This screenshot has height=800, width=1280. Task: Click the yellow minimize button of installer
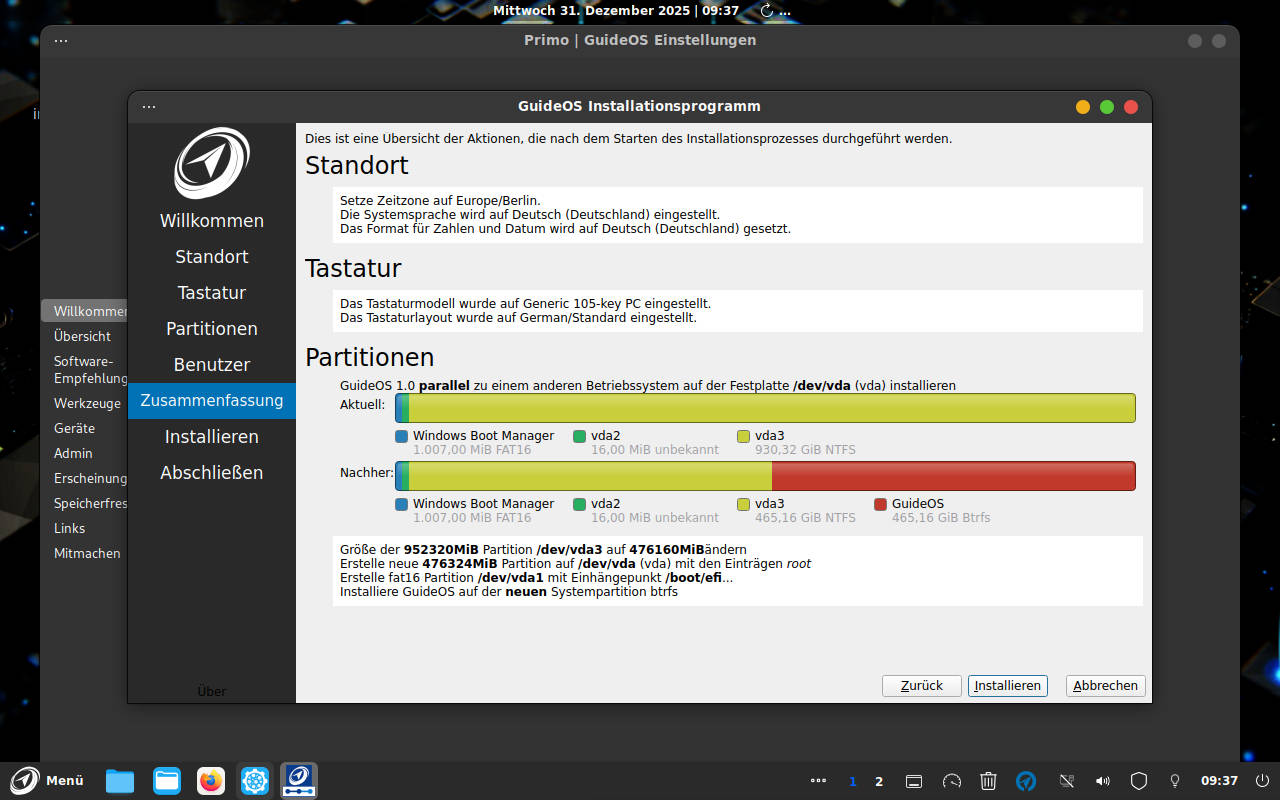coord(1083,107)
